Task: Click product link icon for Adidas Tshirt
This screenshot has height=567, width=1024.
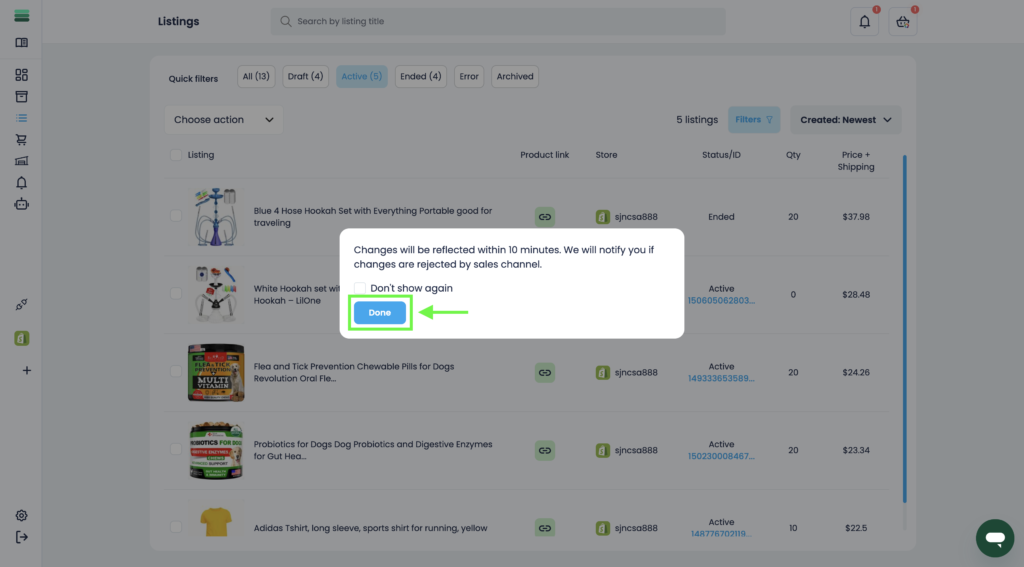Action: 545,528
